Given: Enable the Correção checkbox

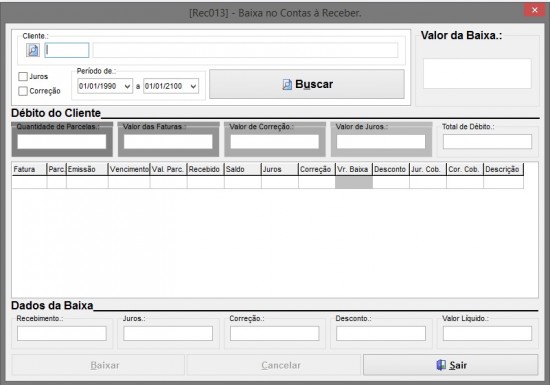Looking at the screenshot, I should [23, 91].
